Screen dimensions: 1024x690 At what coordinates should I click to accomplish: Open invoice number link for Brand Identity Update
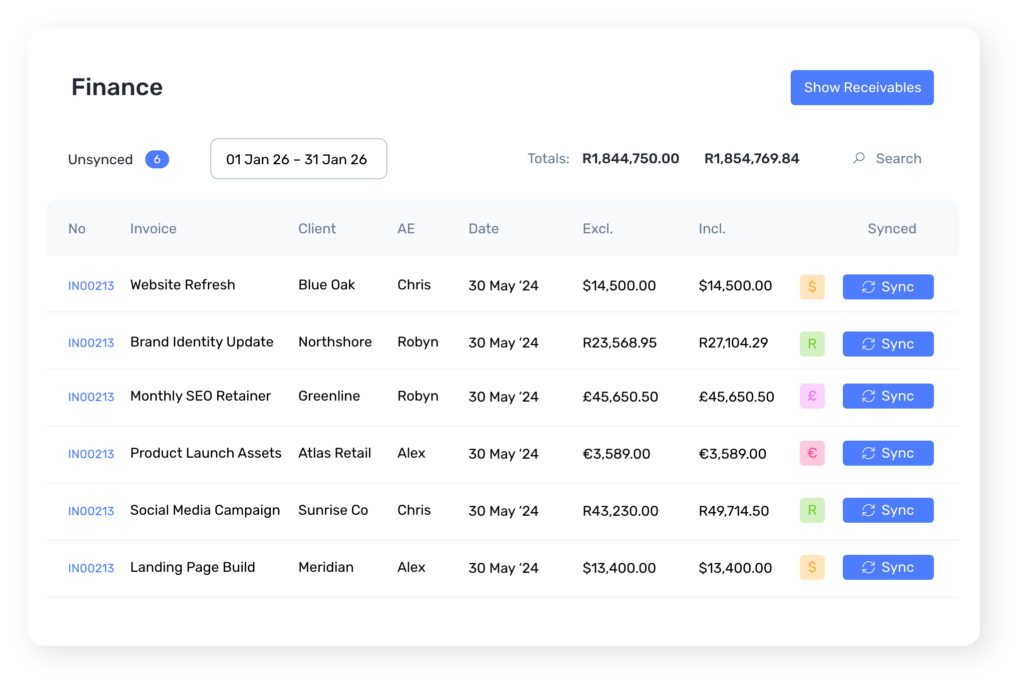91,343
